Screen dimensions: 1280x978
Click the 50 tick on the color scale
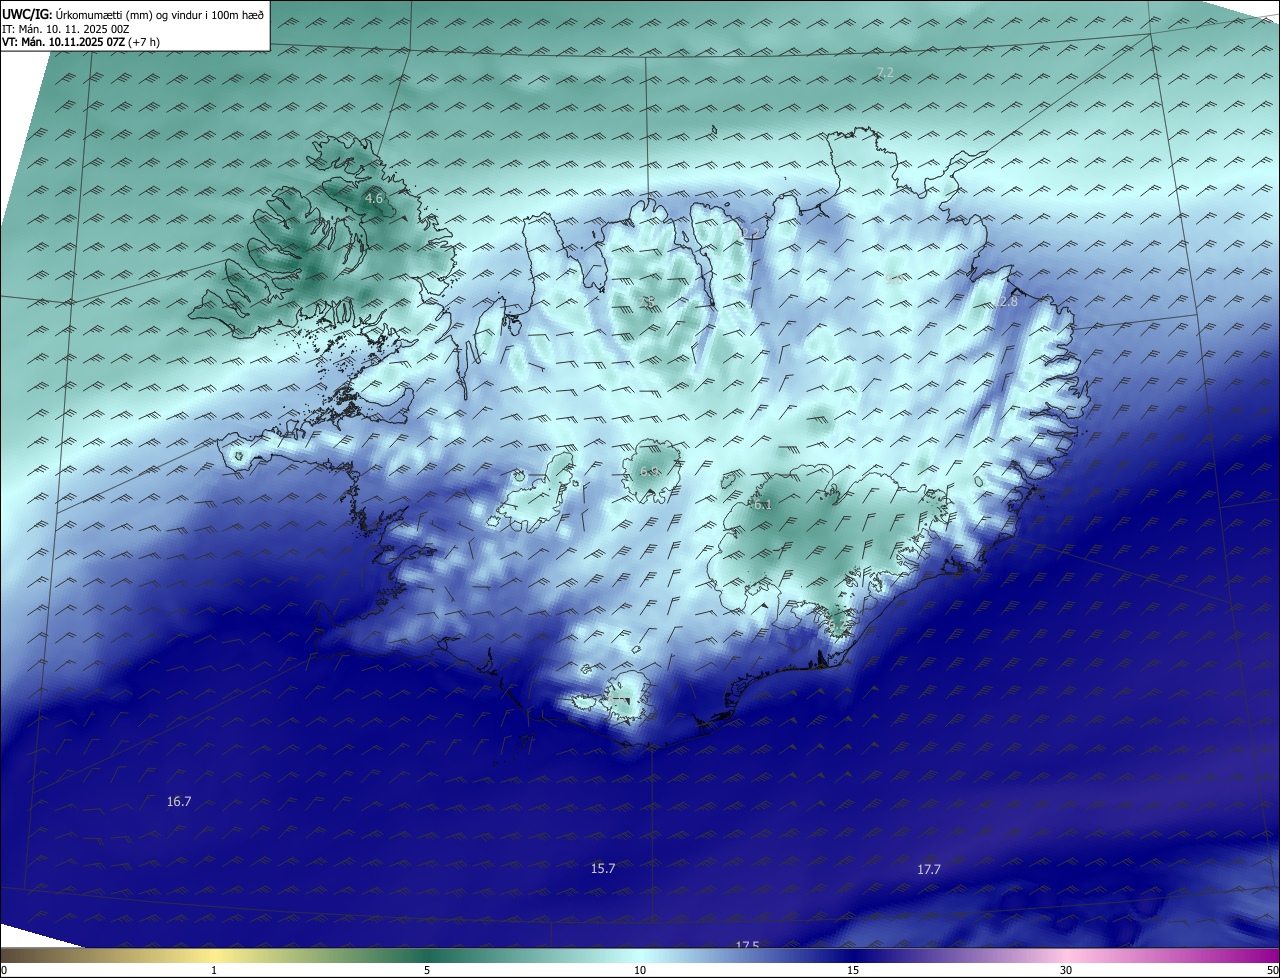coord(1271,970)
